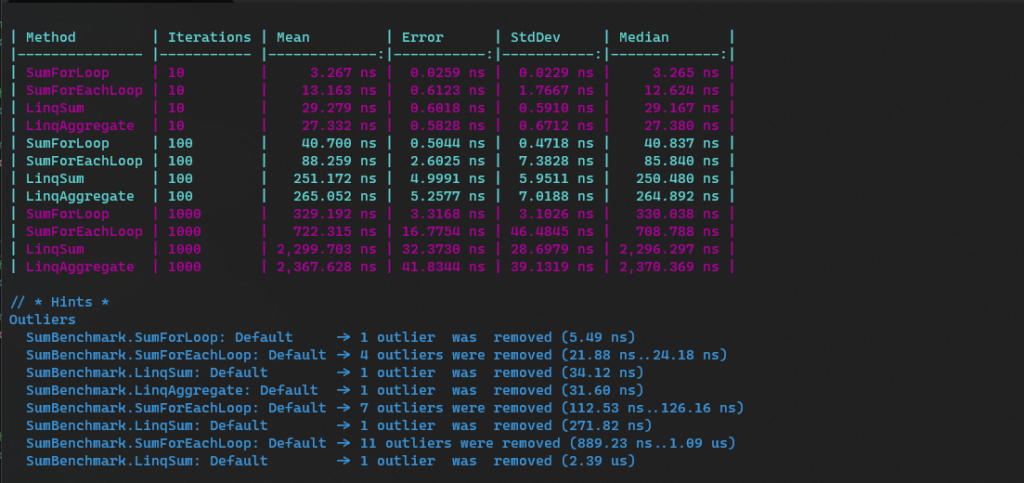The image size is (1024, 483).
Task: Click the Hints section heading
Action: [x=61, y=301]
